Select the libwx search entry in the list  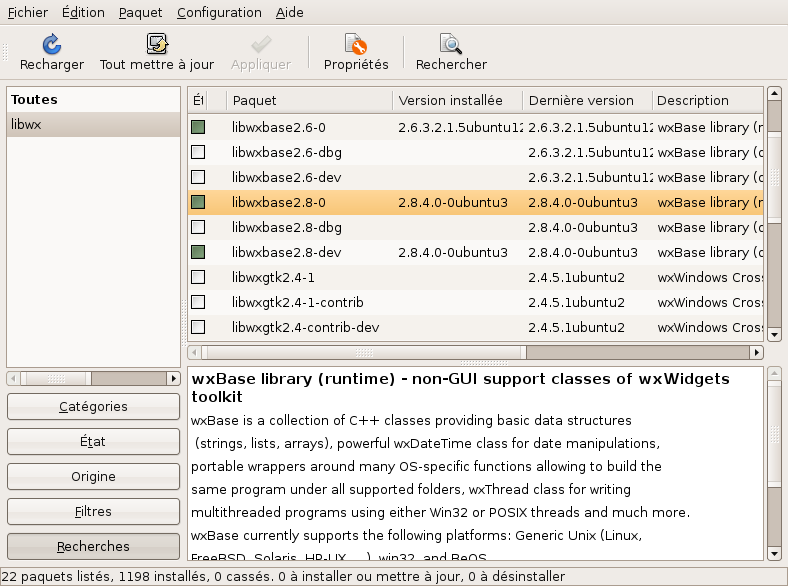point(93,125)
